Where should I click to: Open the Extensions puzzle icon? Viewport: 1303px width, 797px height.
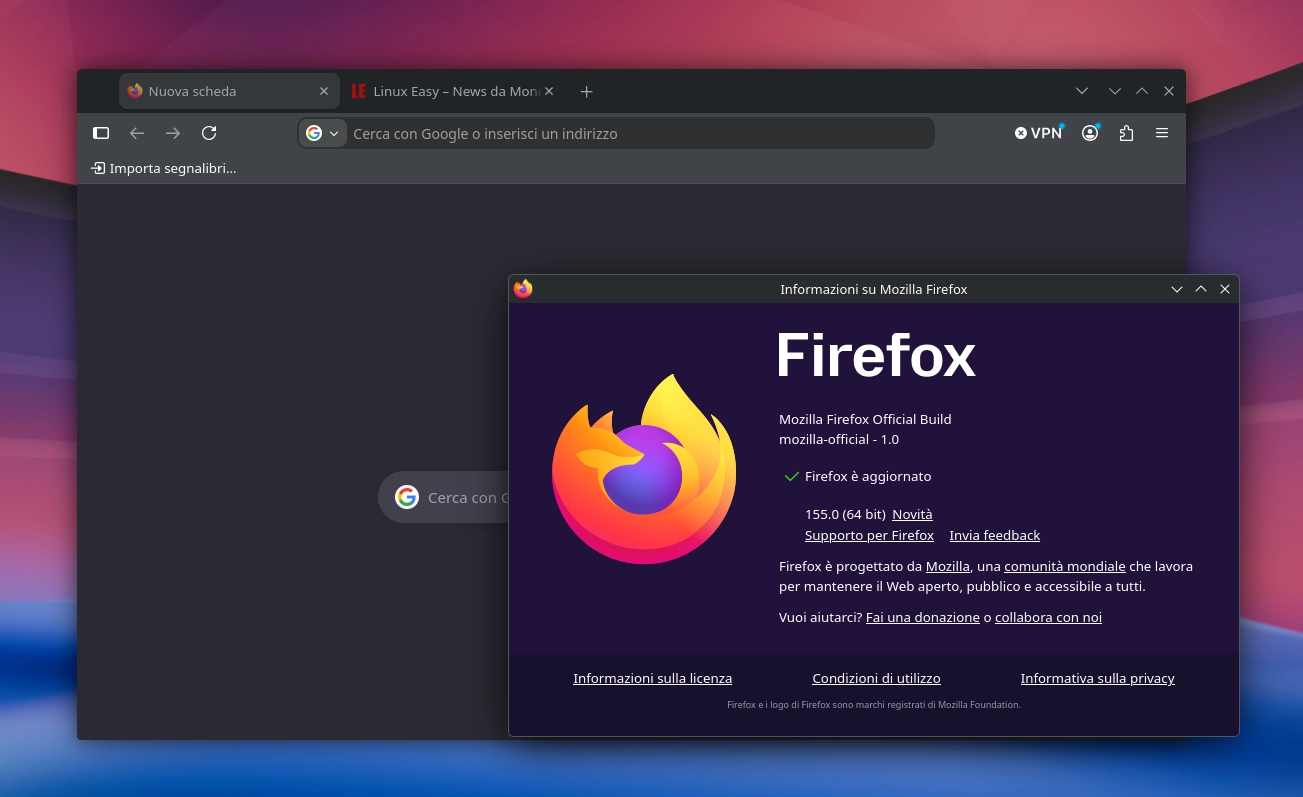pyautogui.click(x=1126, y=133)
